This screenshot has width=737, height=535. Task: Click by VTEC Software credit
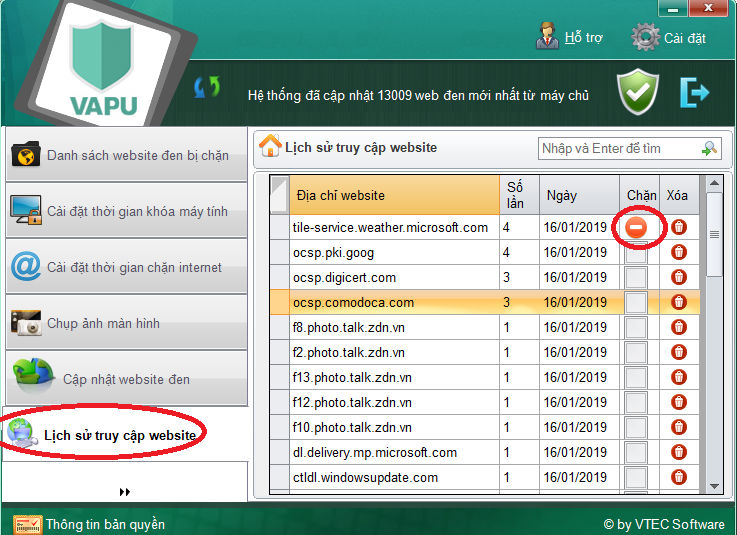[x=664, y=524]
